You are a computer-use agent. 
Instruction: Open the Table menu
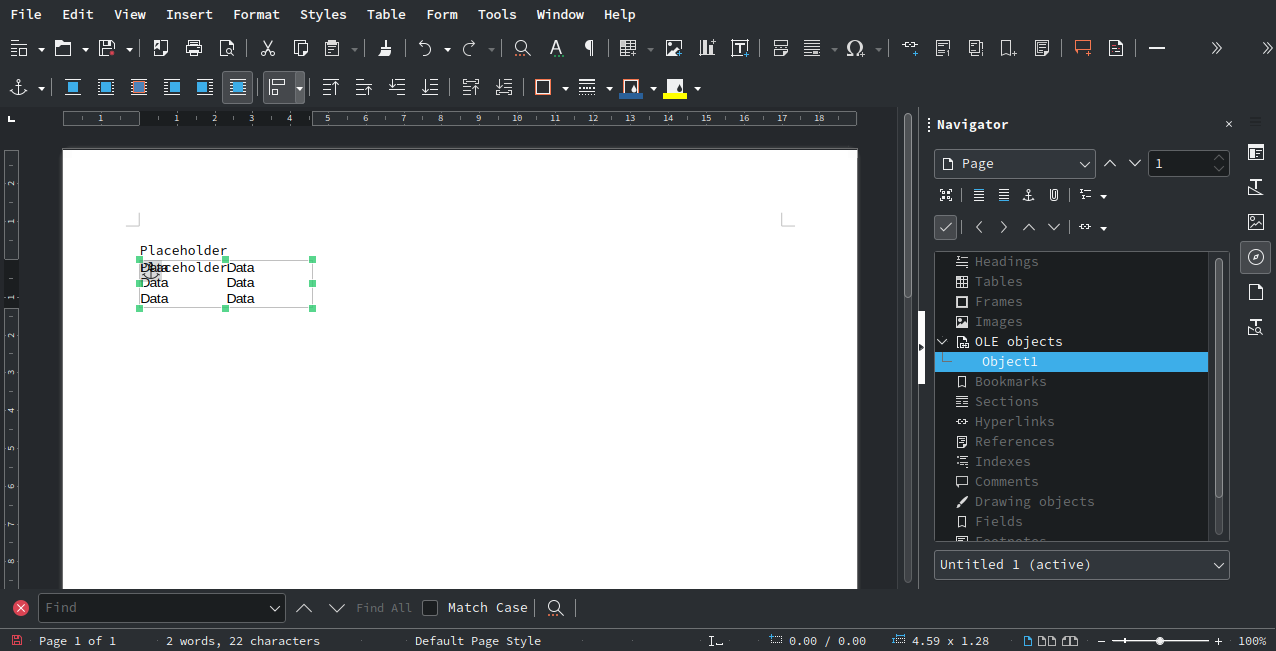pyautogui.click(x=386, y=14)
